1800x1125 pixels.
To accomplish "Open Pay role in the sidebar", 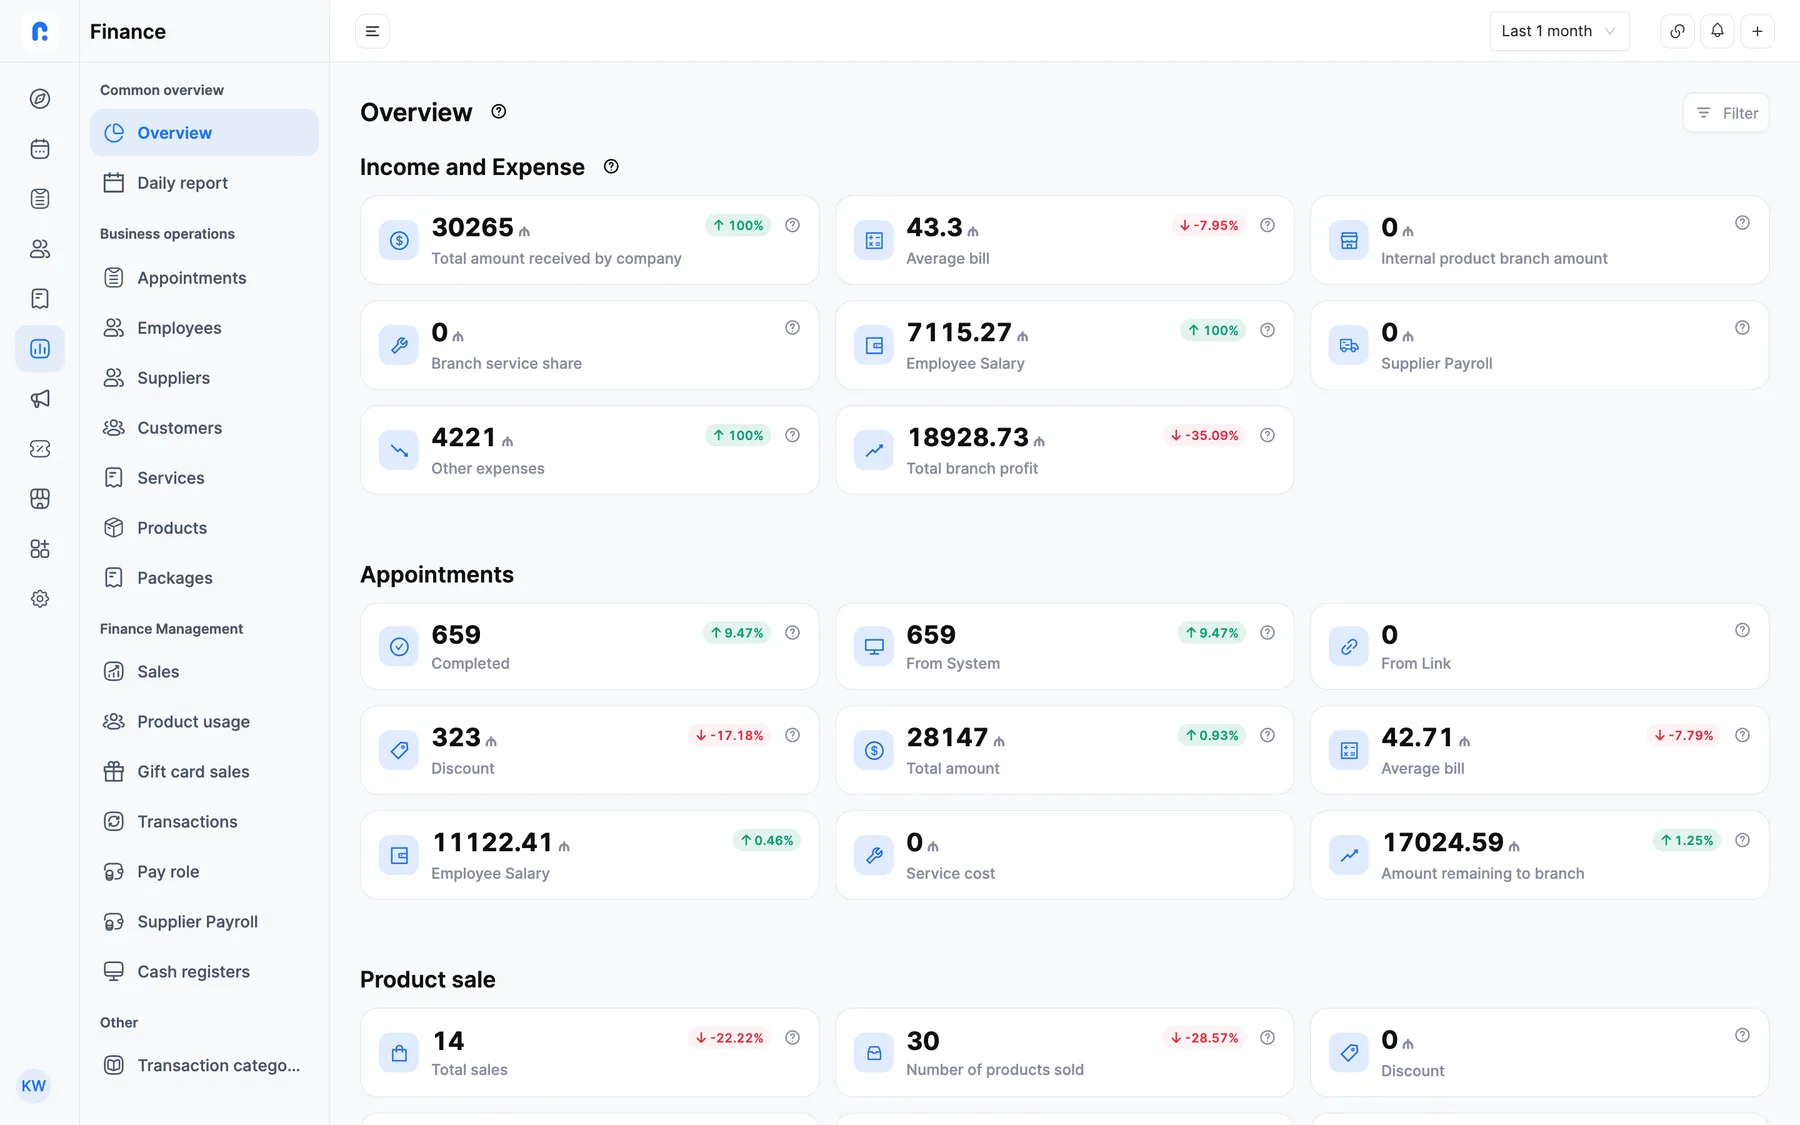I will coord(204,872).
